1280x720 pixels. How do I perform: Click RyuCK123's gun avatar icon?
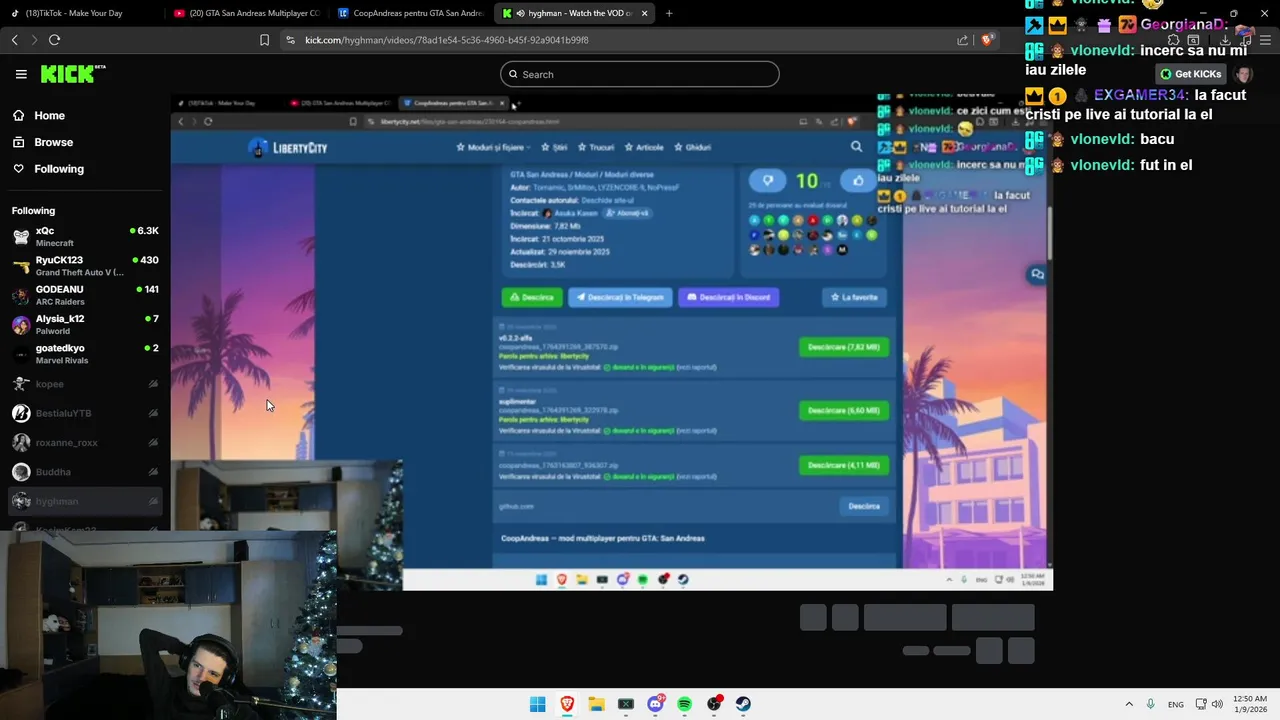pyautogui.click(x=21, y=266)
